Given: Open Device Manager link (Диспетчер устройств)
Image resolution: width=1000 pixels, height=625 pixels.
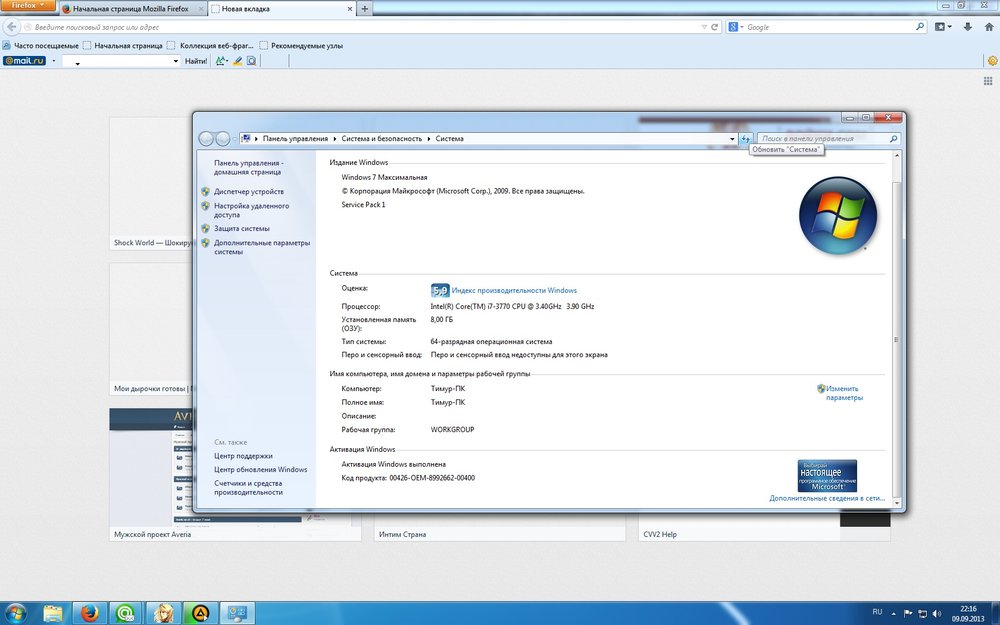Looking at the screenshot, I should coord(248,191).
